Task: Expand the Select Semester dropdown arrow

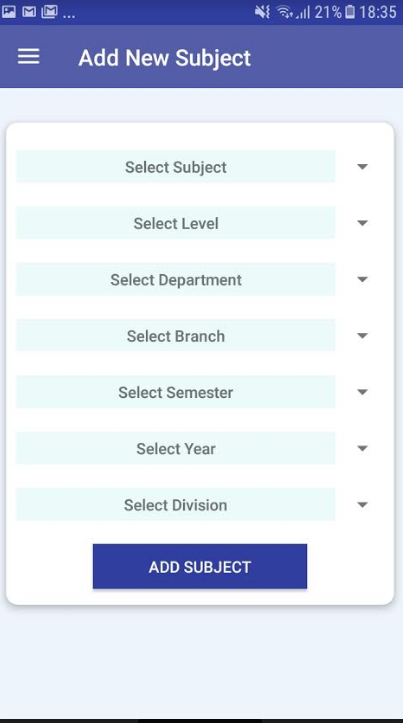Action: click(x=362, y=392)
